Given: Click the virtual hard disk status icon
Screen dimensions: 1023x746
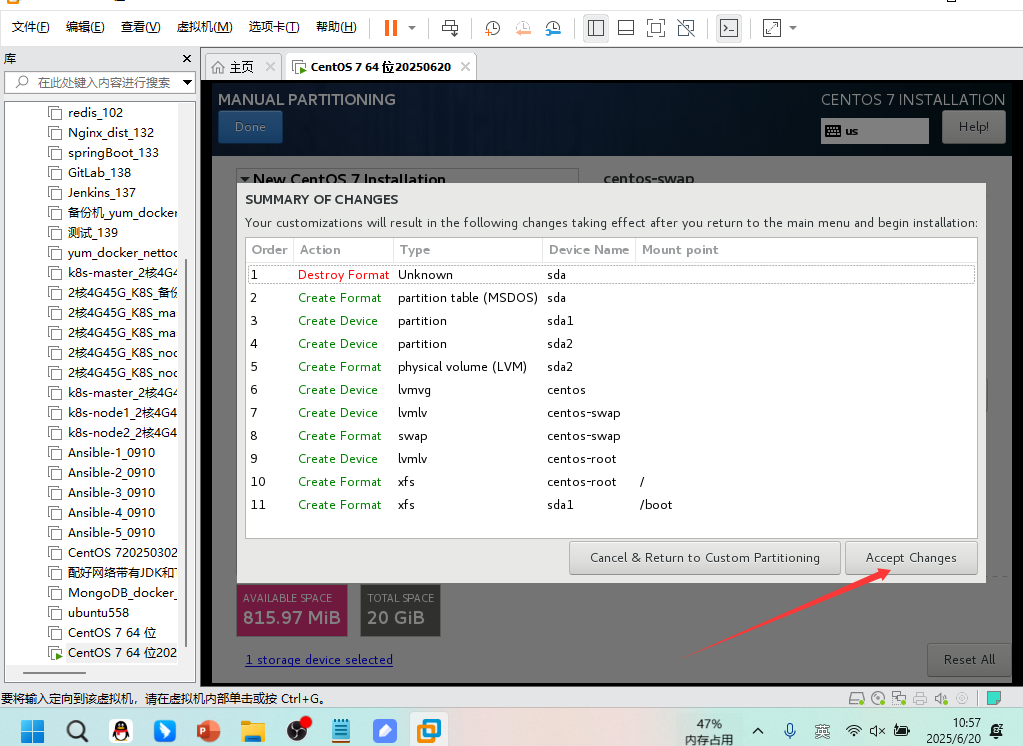Looking at the screenshot, I should point(857,697).
